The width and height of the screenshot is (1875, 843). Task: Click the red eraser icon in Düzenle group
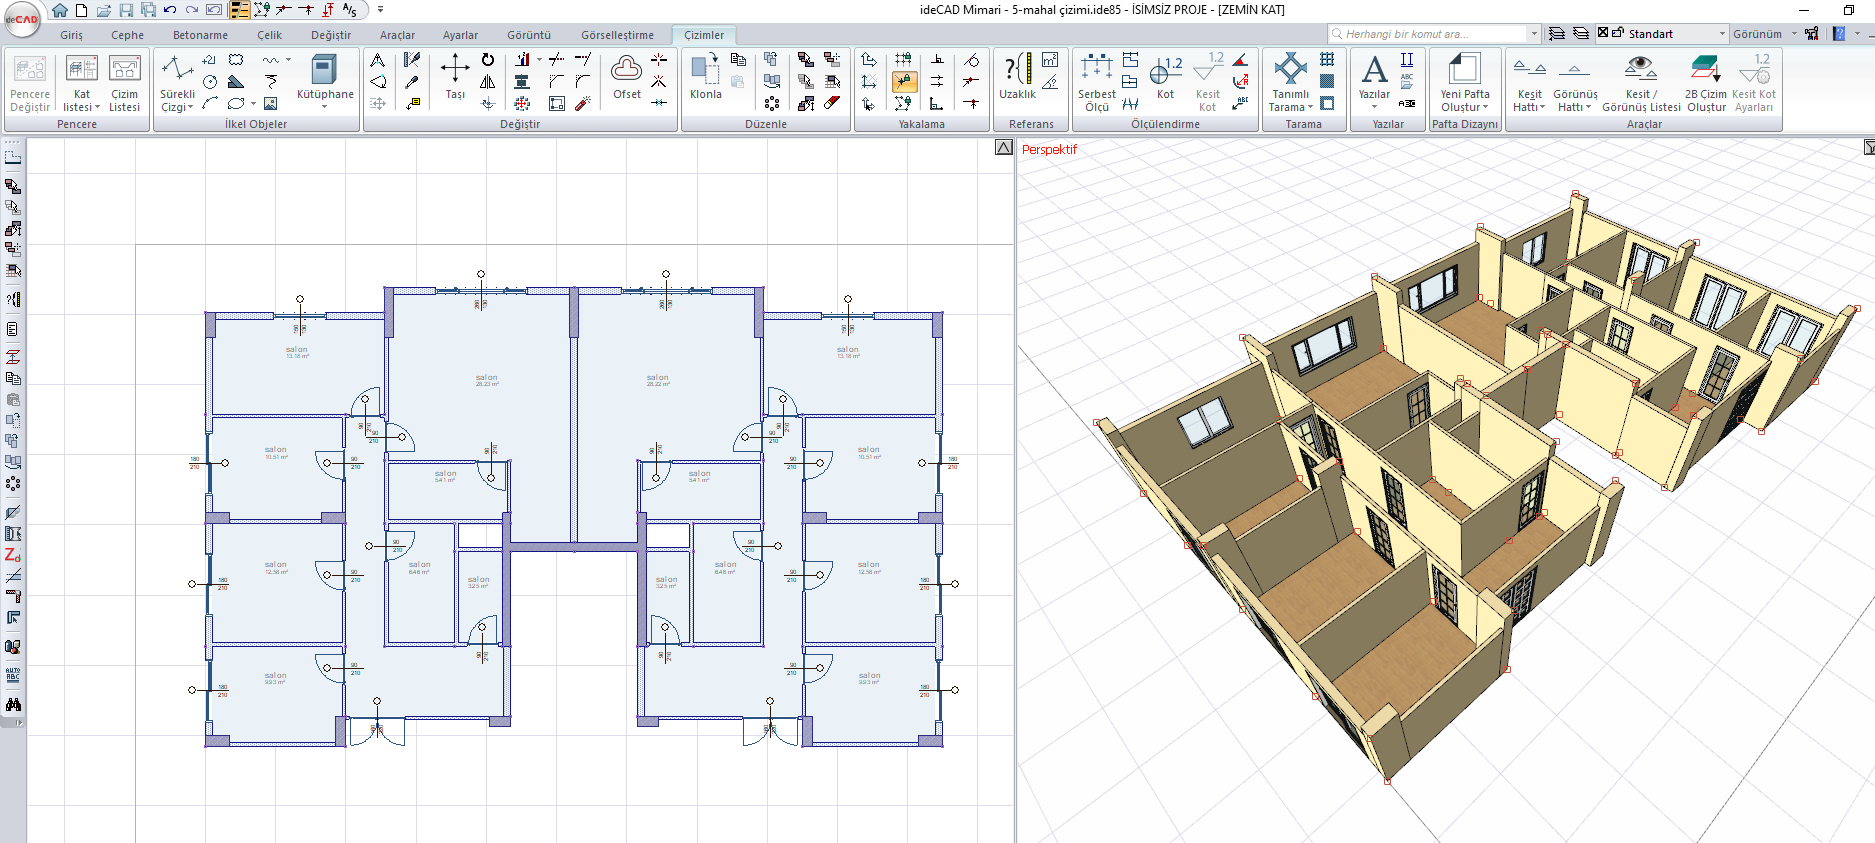pyautogui.click(x=832, y=103)
